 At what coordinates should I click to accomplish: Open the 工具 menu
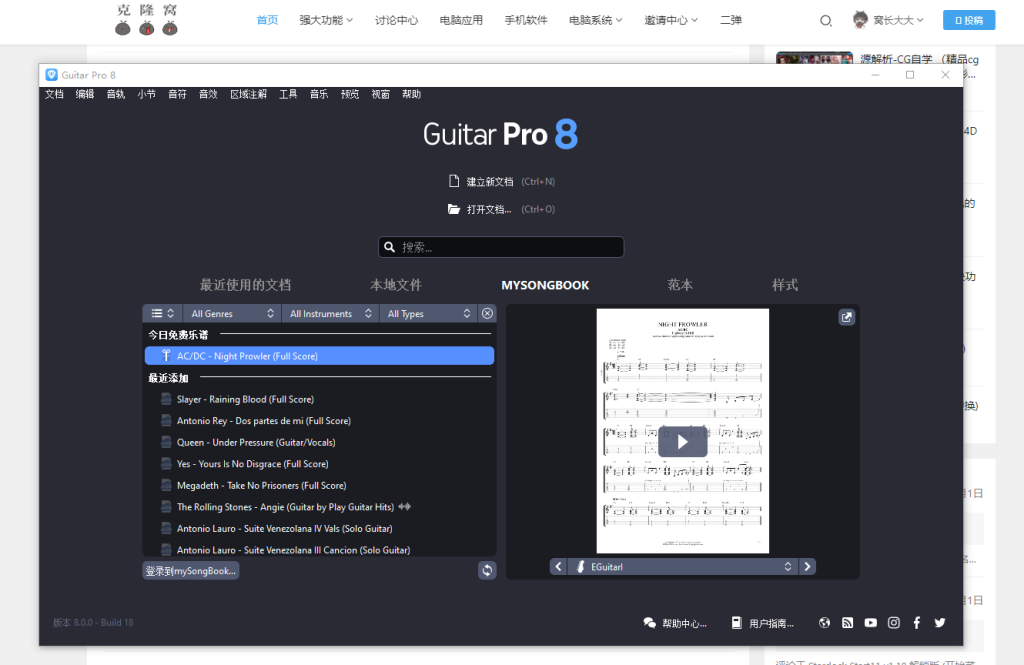[x=288, y=94]
